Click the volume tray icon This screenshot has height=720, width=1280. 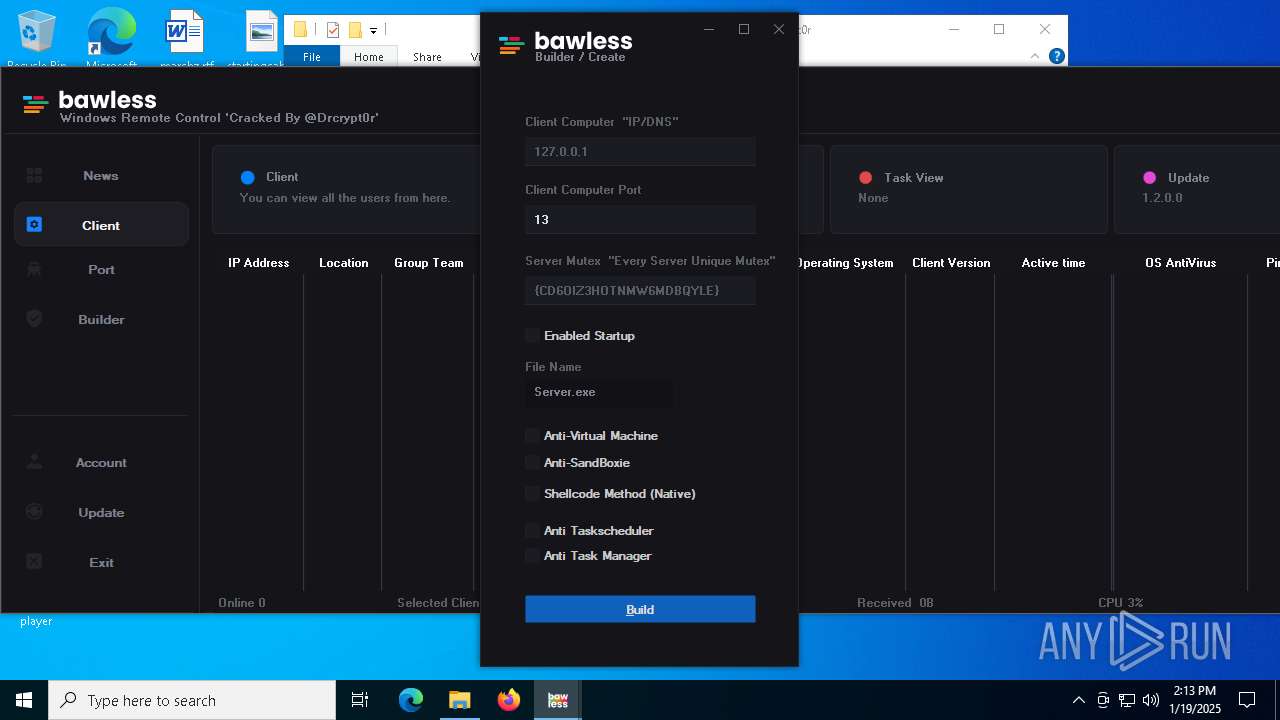[1151, 700]
